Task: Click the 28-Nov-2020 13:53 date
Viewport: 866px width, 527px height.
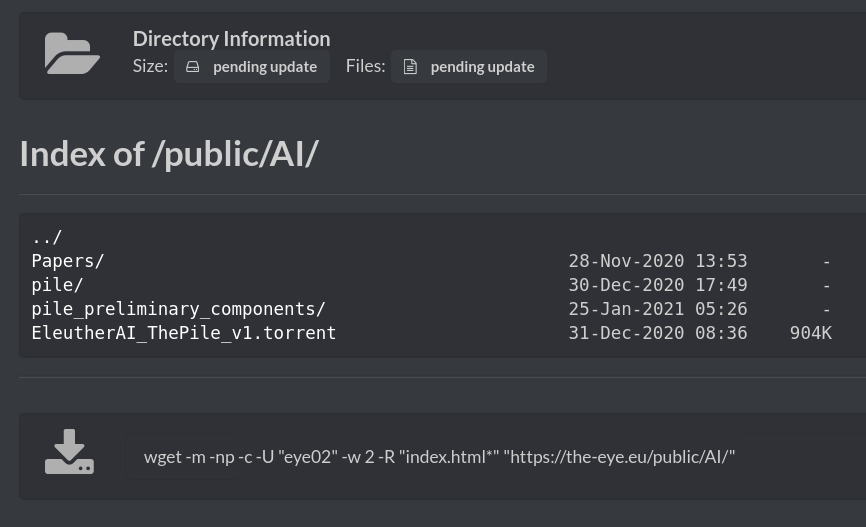Action: click(x=658, y=261)
